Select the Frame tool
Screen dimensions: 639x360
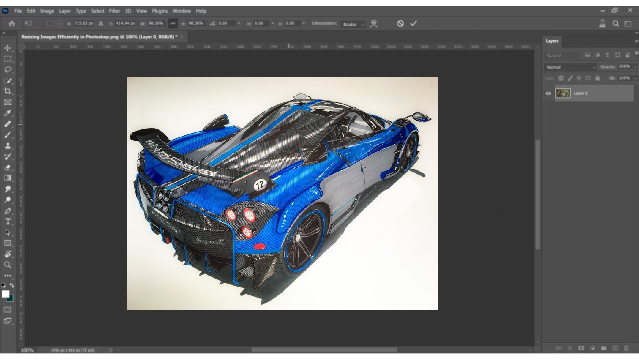pyautogui.click(x=8, y=102)
